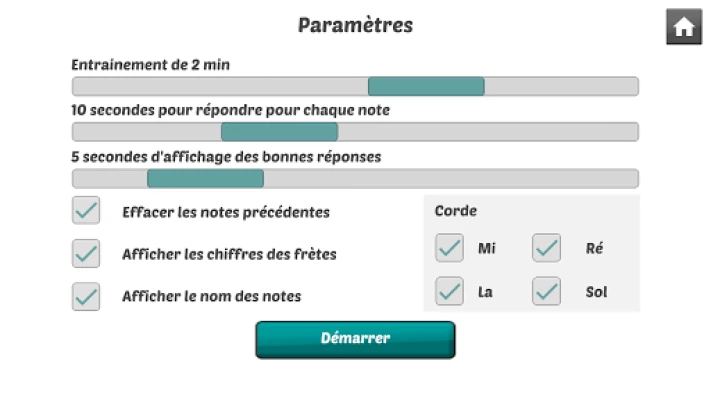
Task: Click right end of answer display track
Action: point(630,179)
